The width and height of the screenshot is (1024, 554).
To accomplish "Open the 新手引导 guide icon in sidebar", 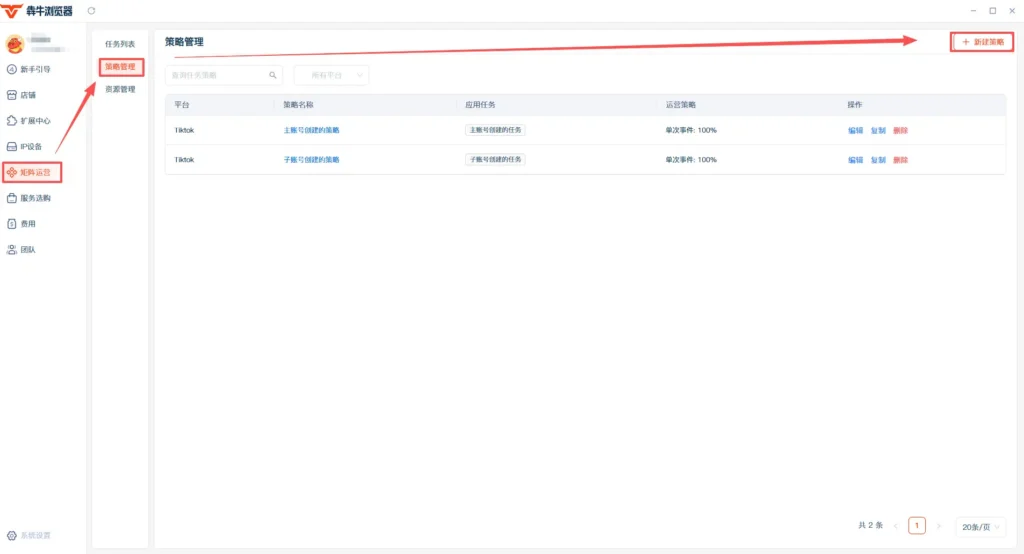I will [12, 69].
